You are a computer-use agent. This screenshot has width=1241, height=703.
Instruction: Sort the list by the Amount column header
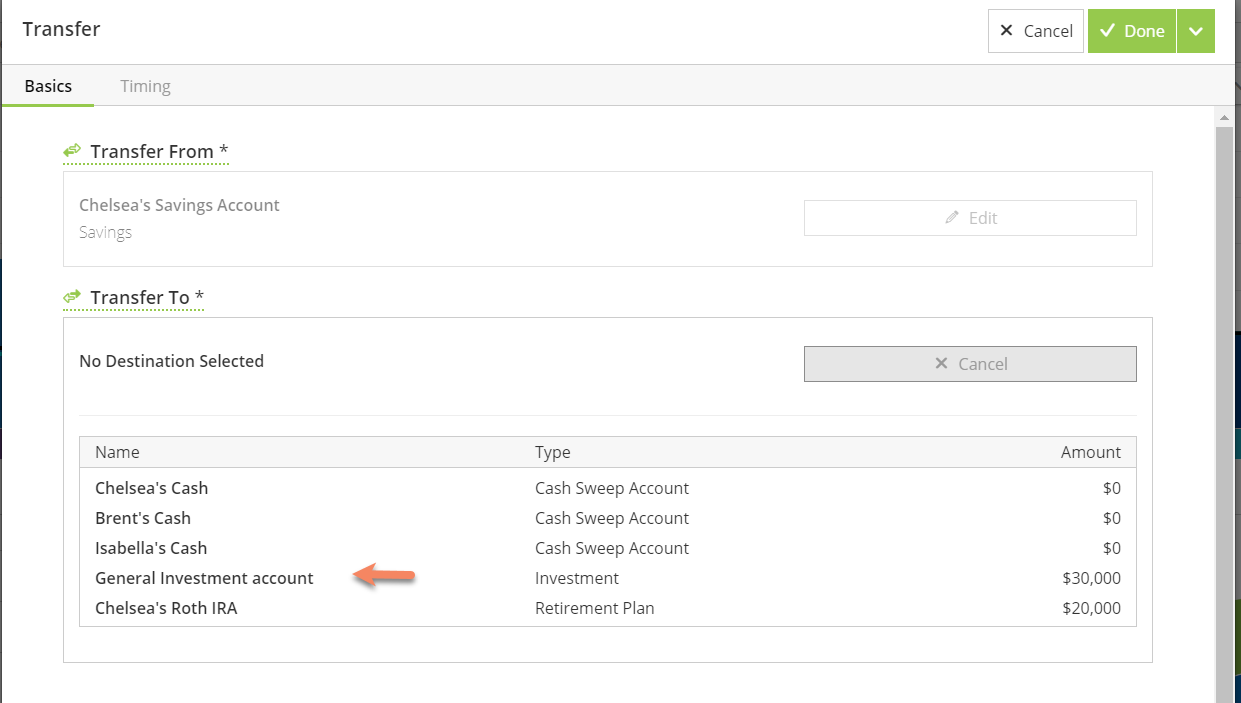pos(1090,452)
